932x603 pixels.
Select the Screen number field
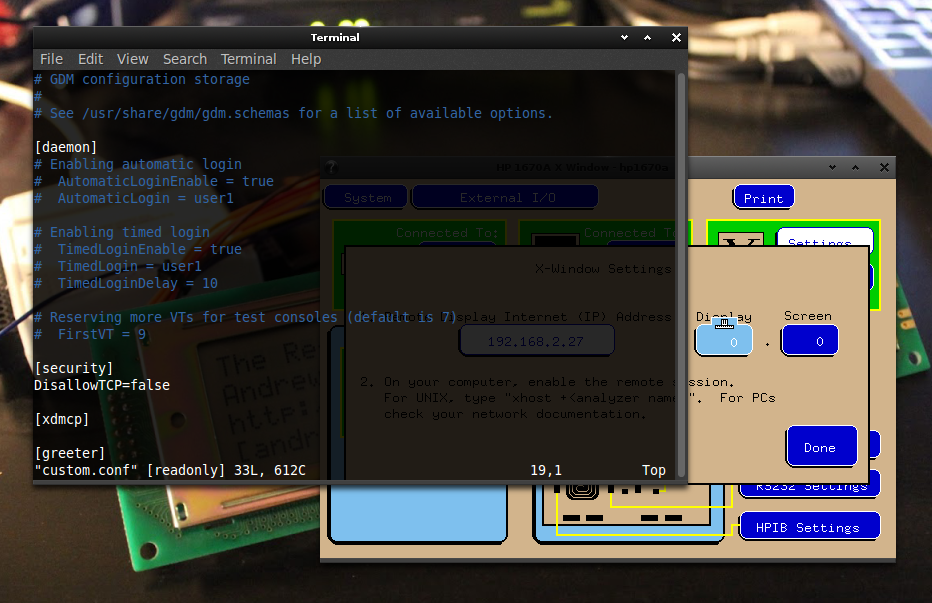(810, 341)
